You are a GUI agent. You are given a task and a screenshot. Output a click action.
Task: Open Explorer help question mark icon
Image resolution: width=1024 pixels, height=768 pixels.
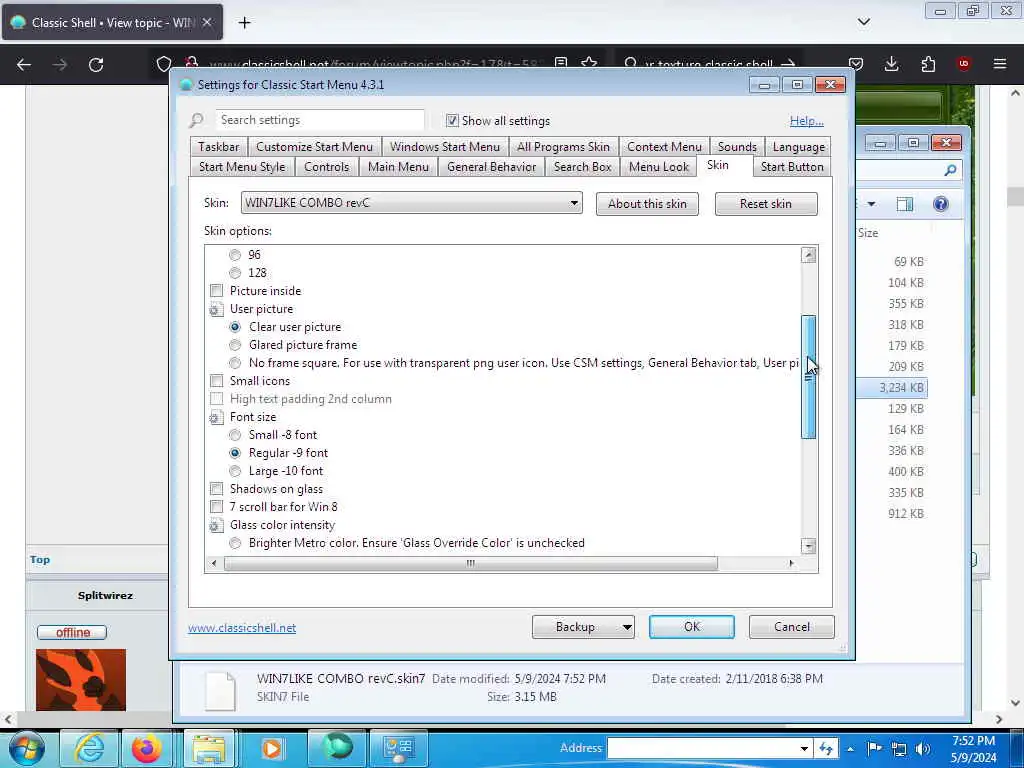[x=940, y=204]
